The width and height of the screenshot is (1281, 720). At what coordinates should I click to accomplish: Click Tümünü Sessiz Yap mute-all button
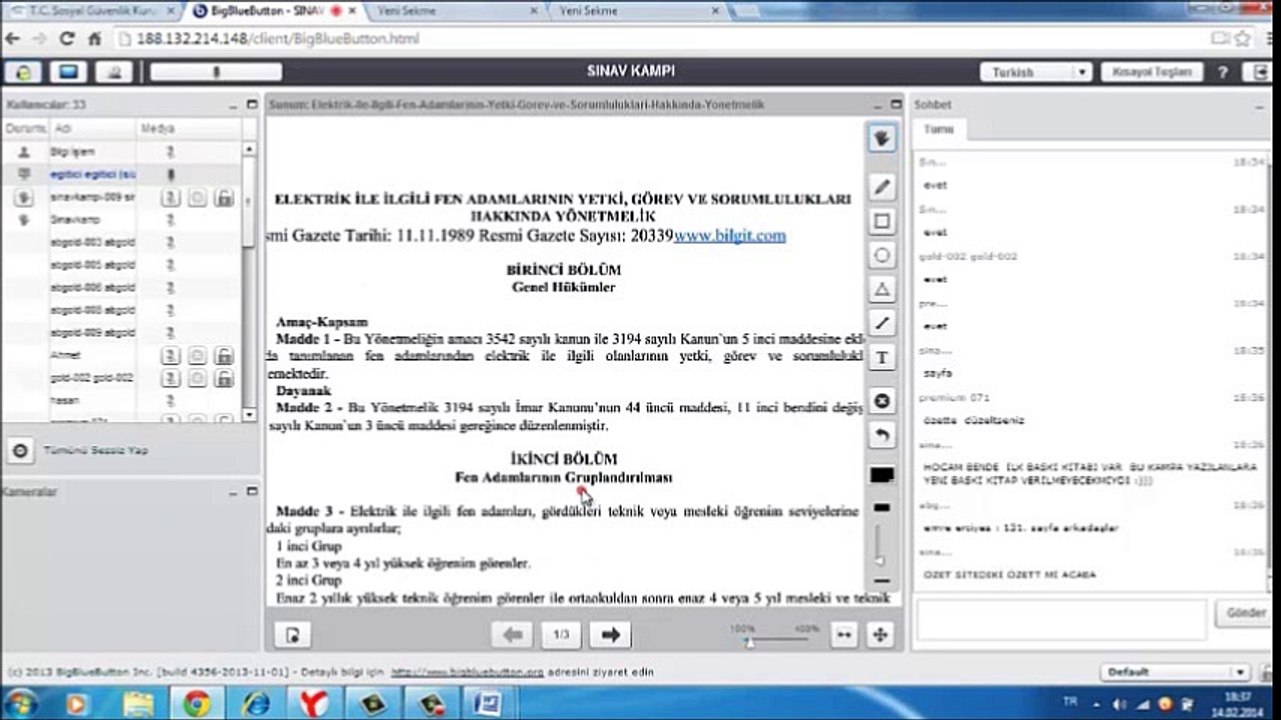[19, 450]
